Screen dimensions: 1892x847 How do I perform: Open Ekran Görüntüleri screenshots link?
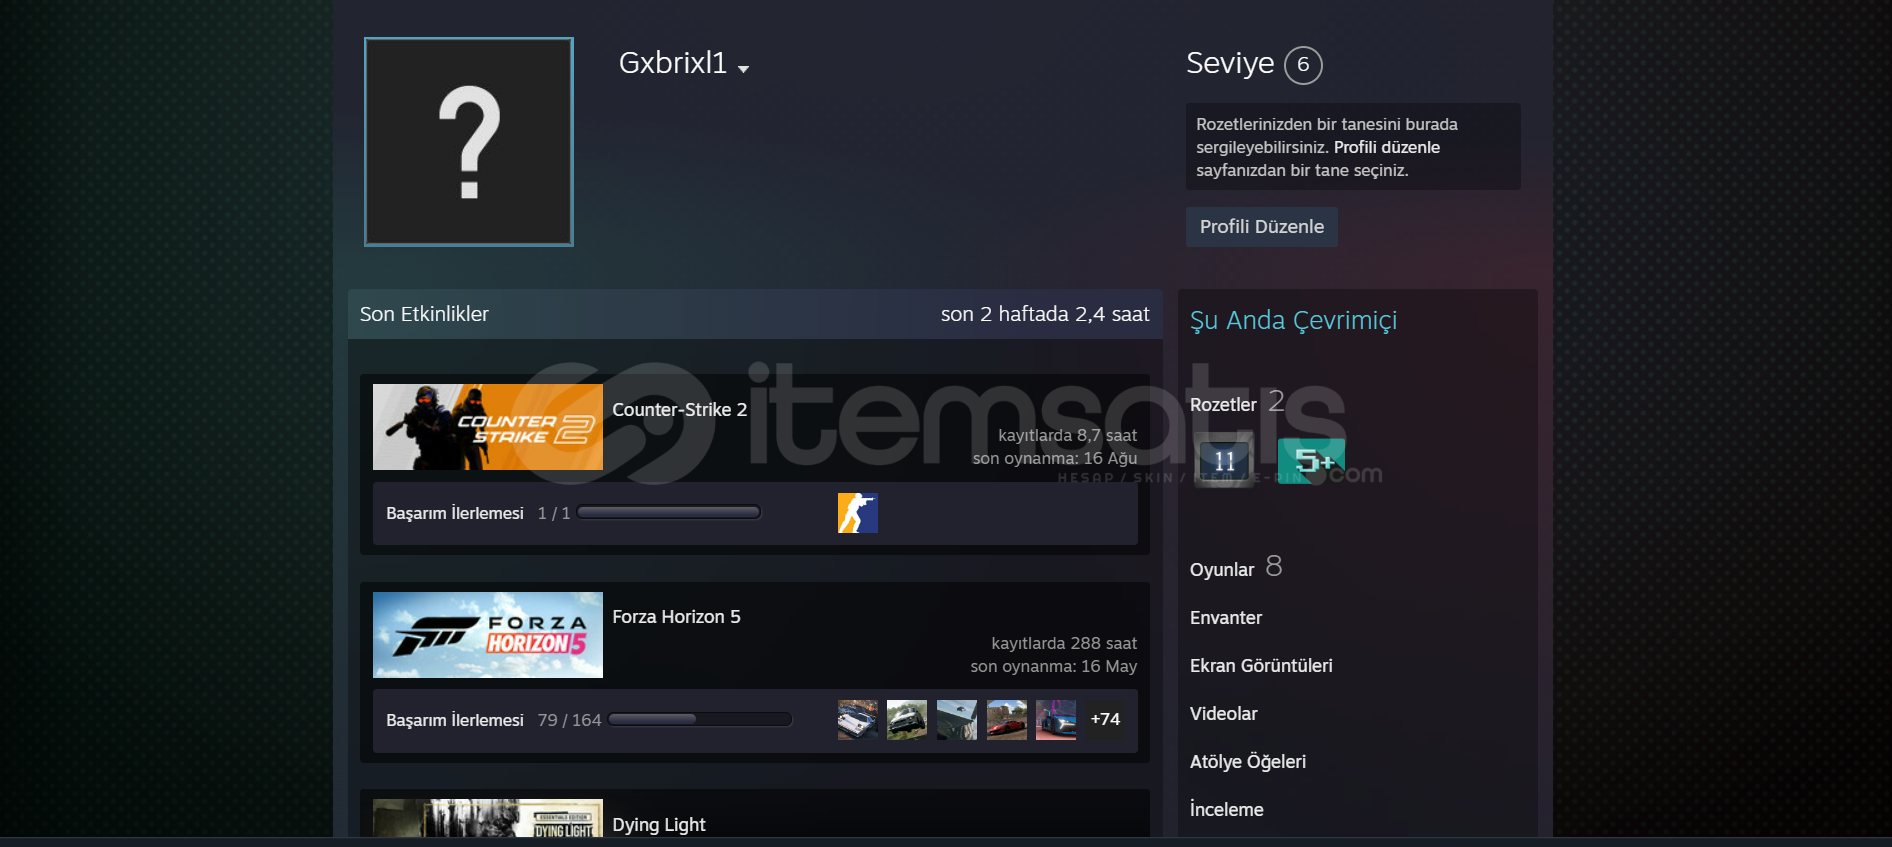click(x=1261, y=666)
